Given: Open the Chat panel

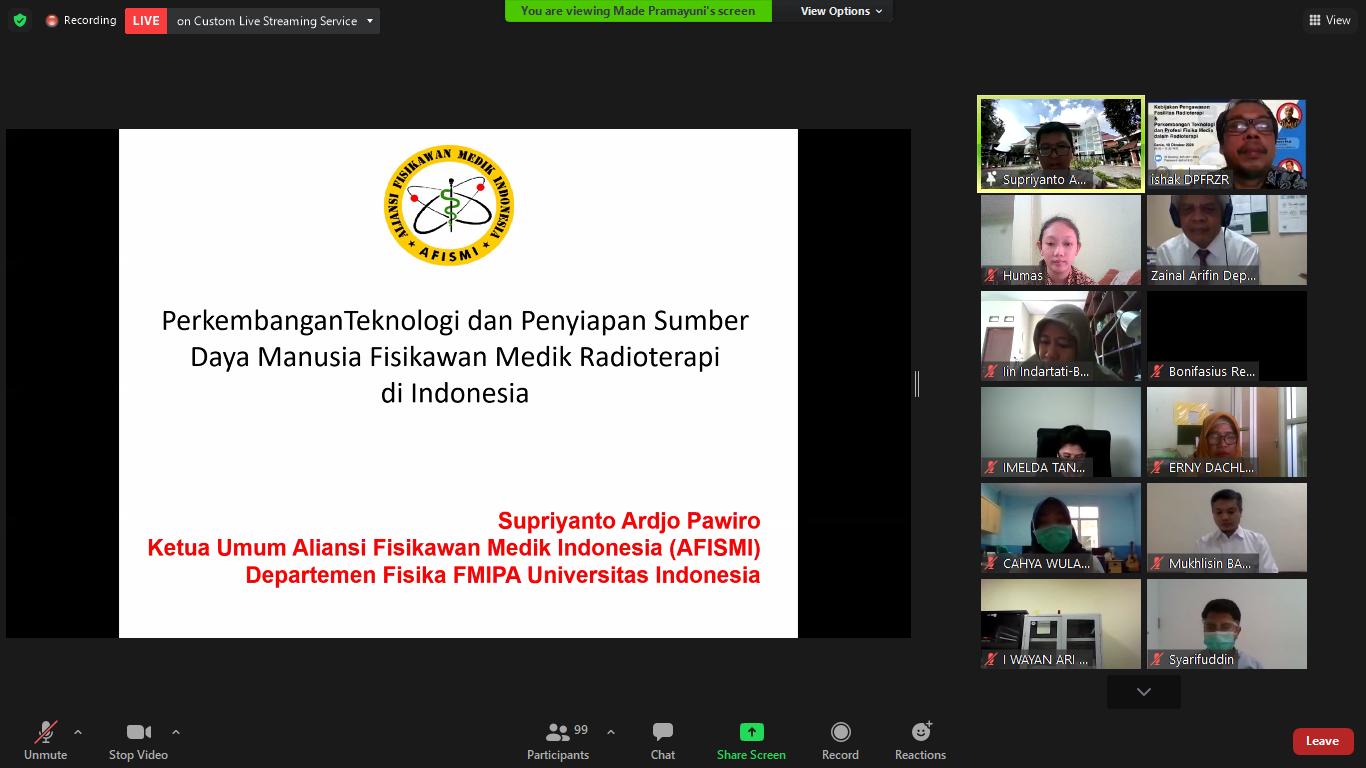Looking at the screenshot, I should coord(663,741).
